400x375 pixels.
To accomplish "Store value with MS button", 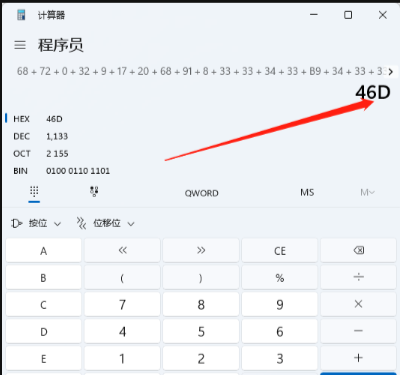I will [x=307, y=192].
